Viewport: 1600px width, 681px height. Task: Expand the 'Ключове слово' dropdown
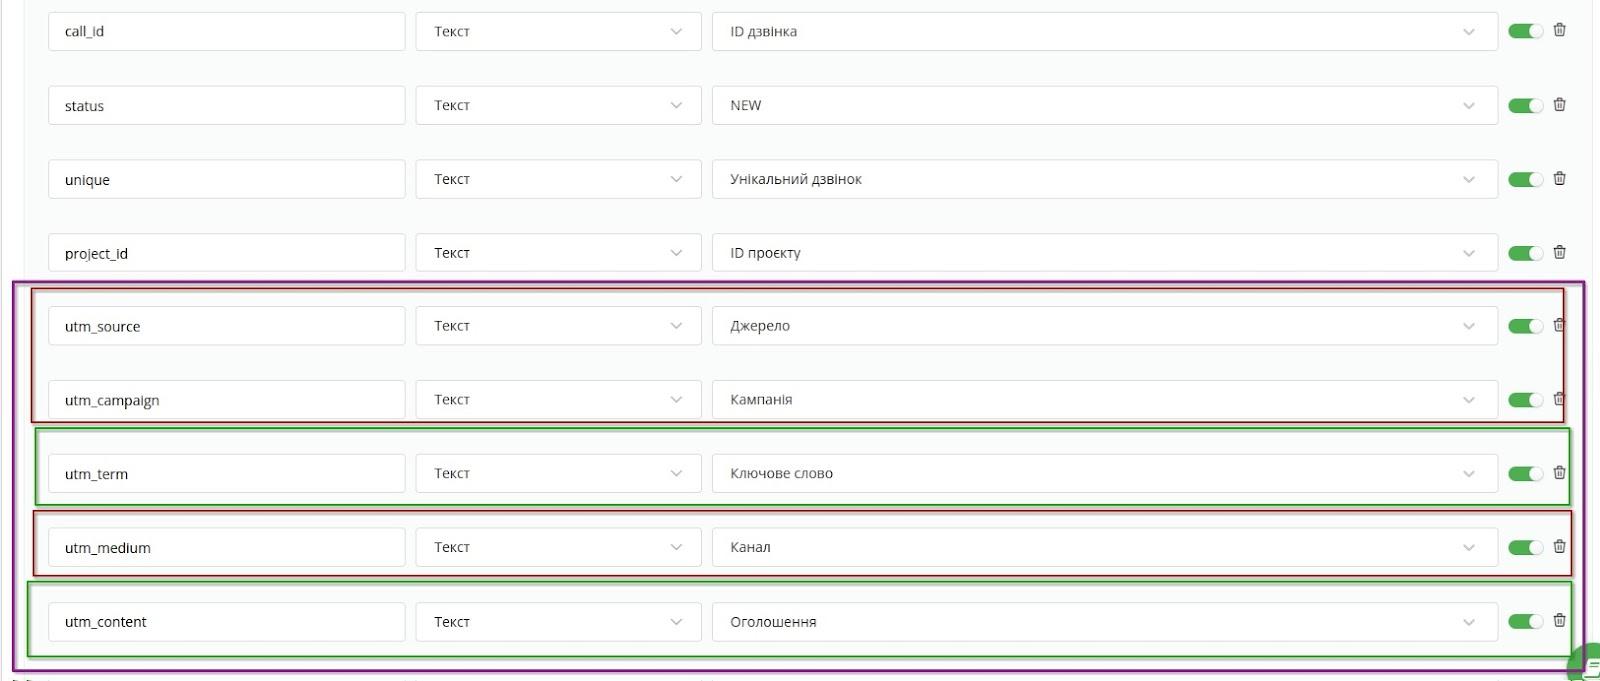pyautogui.click(x=1104, y=474)
